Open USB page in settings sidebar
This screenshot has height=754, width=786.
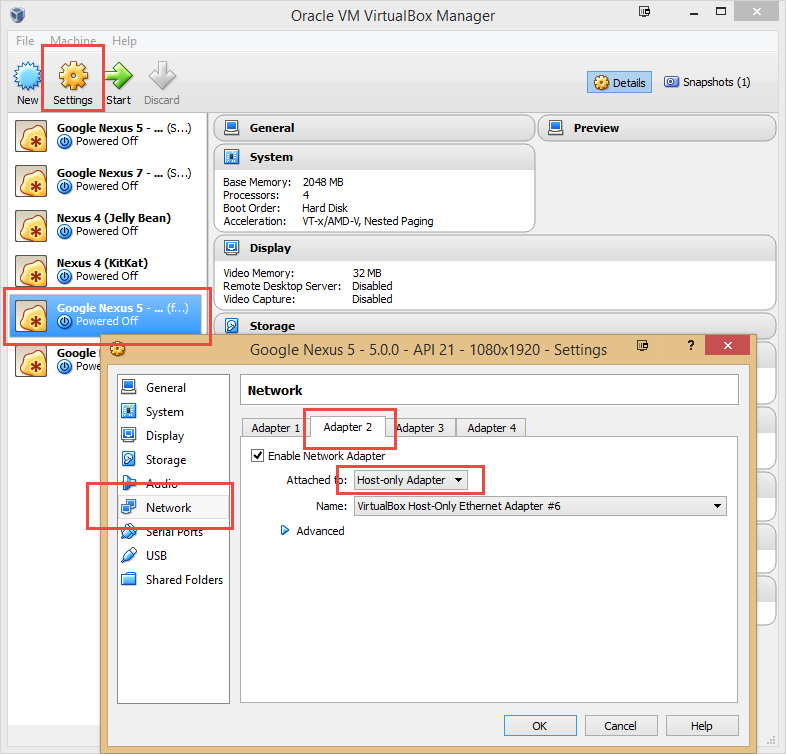coord(174,555)
